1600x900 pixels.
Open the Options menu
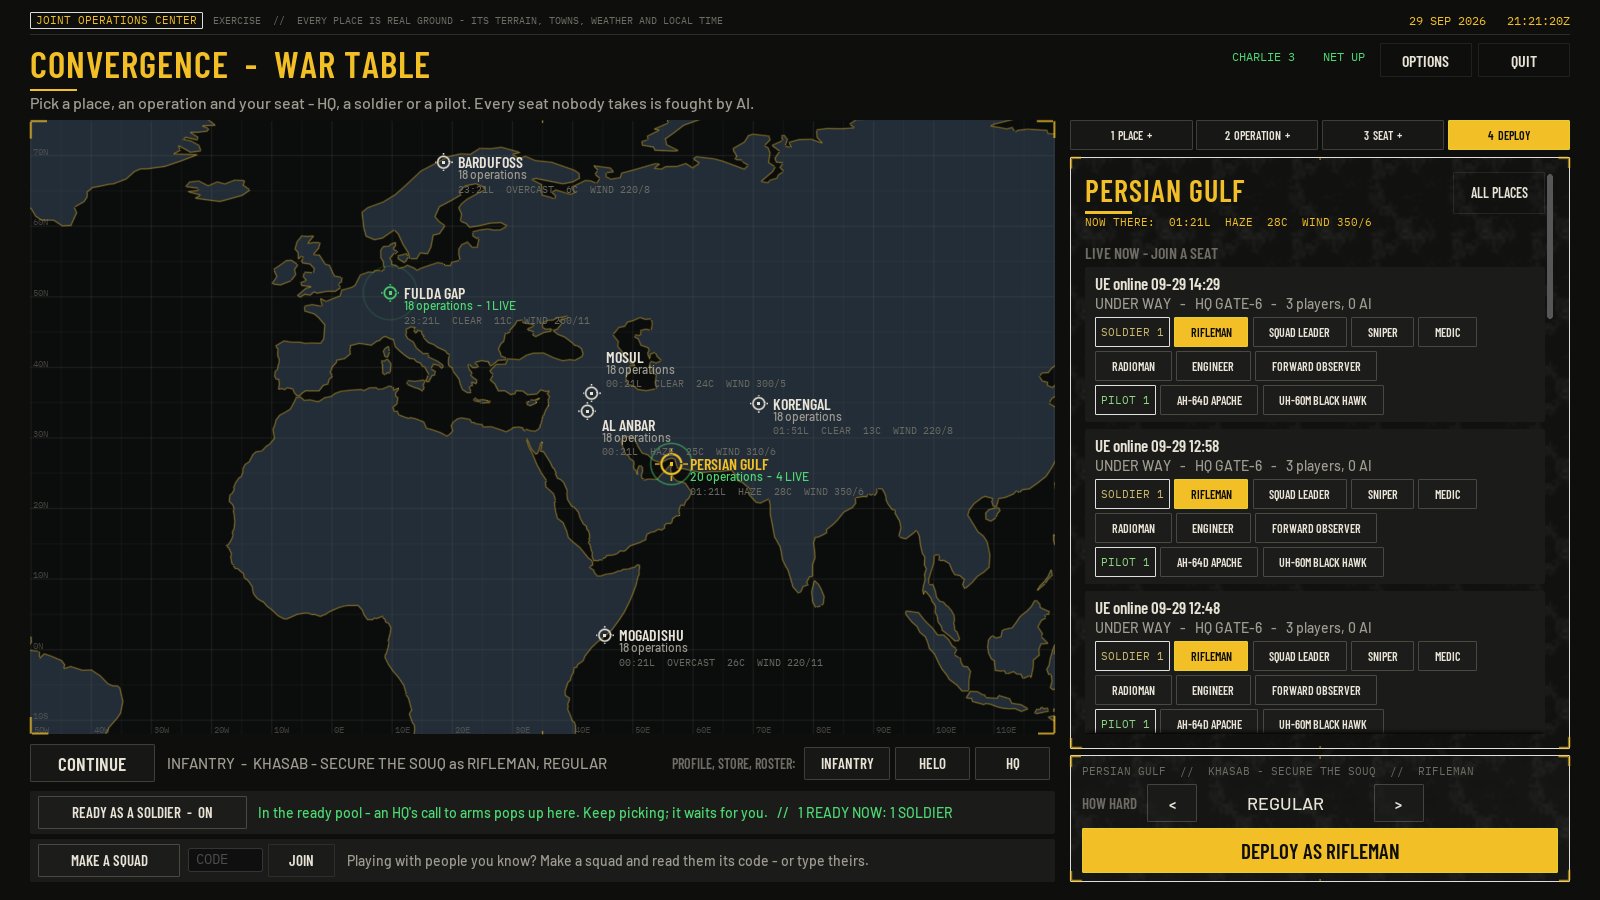click(1425, 61)
